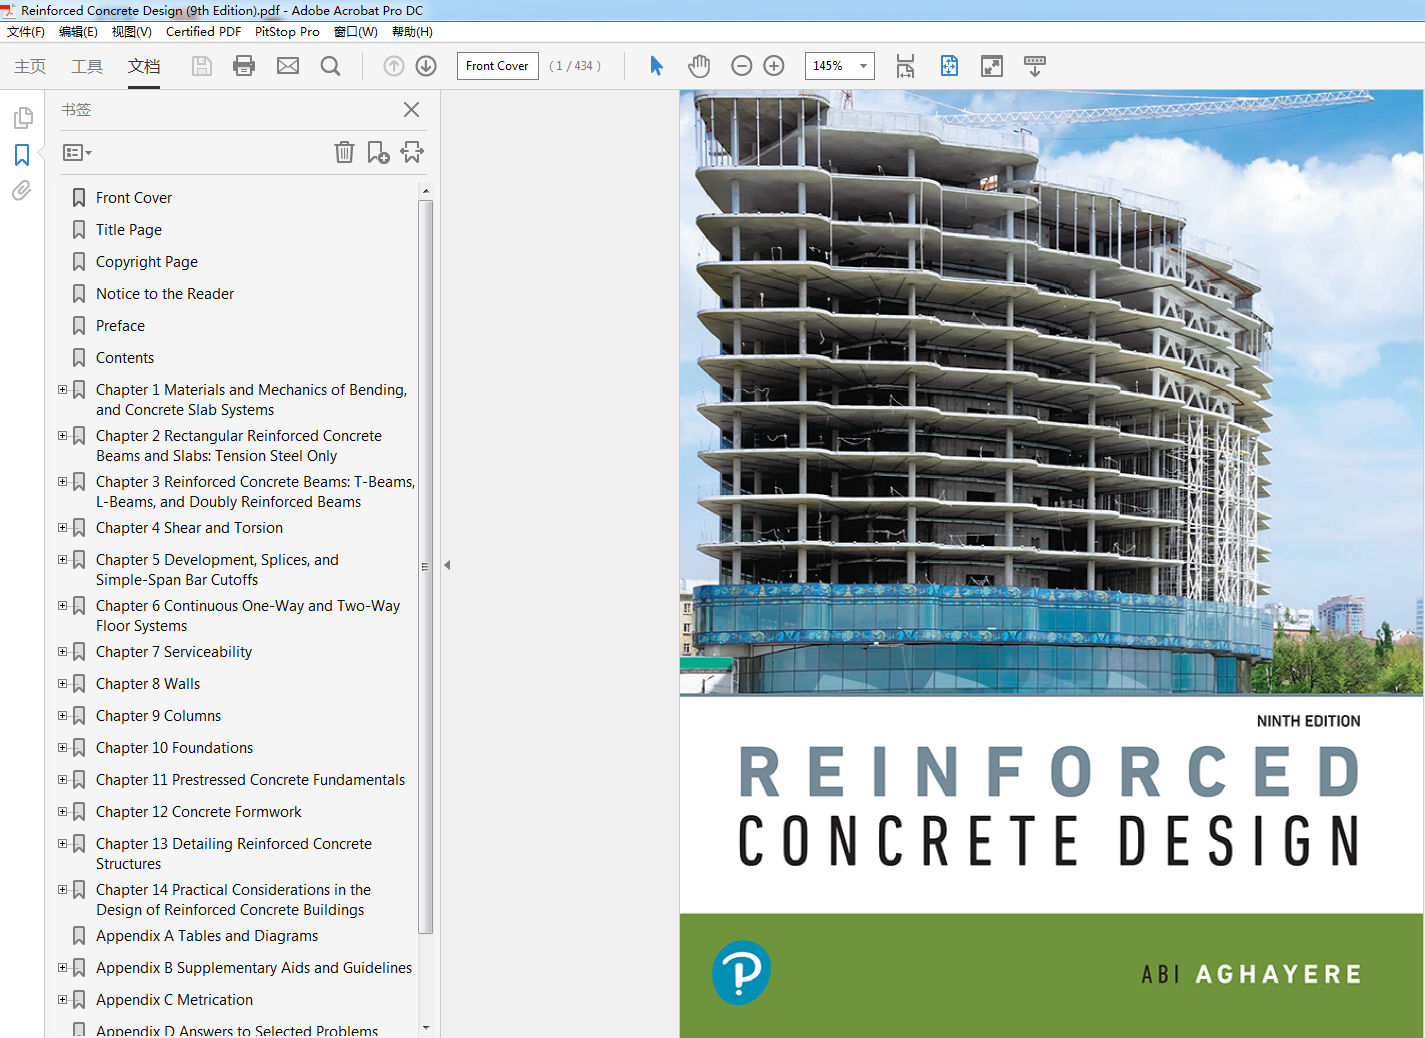Click the Find current bookmark icon

[x=412, y=152]
